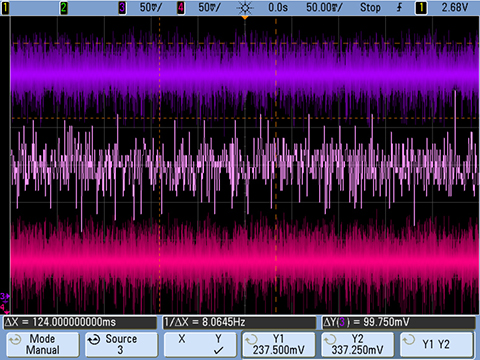
Task: Click the channel 3 ground reference marker
Action: [5, 296]
